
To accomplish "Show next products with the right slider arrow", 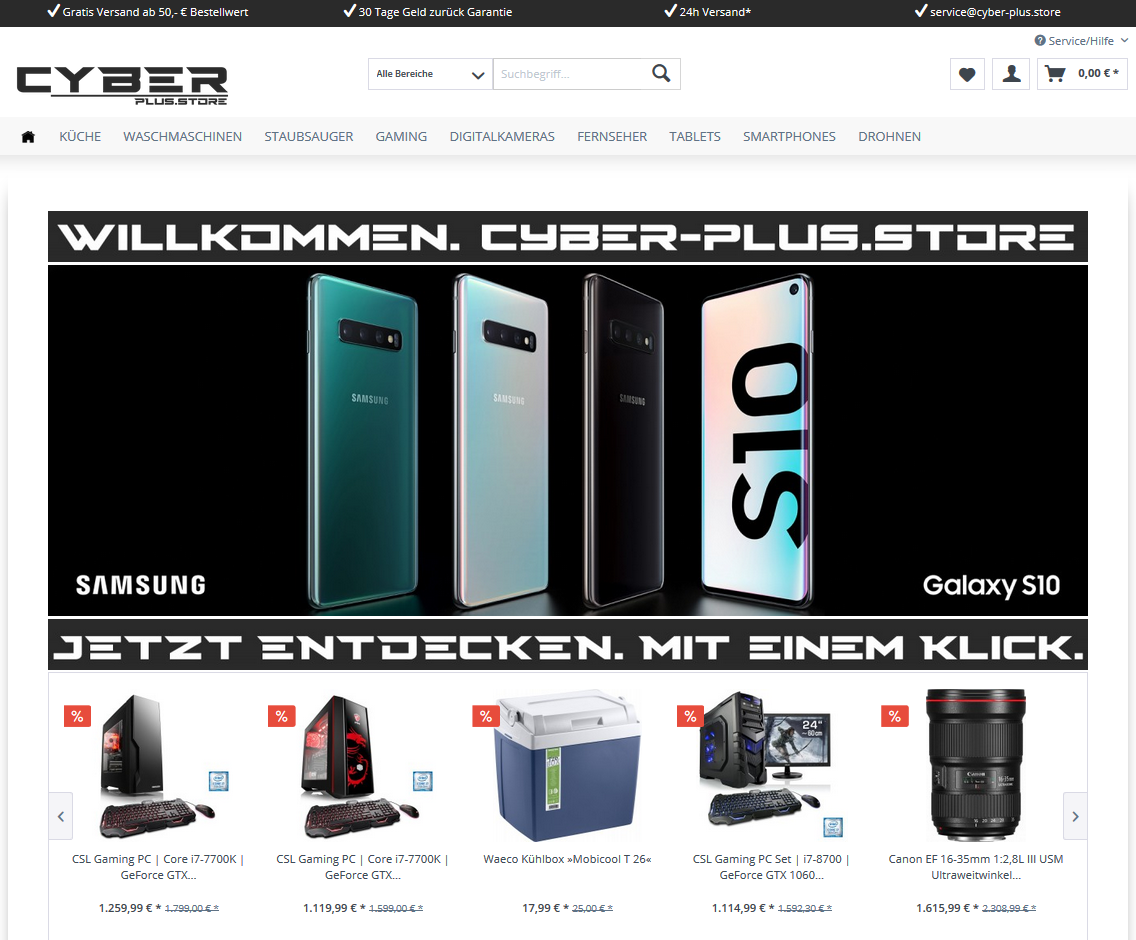I will click(1075, 816).
